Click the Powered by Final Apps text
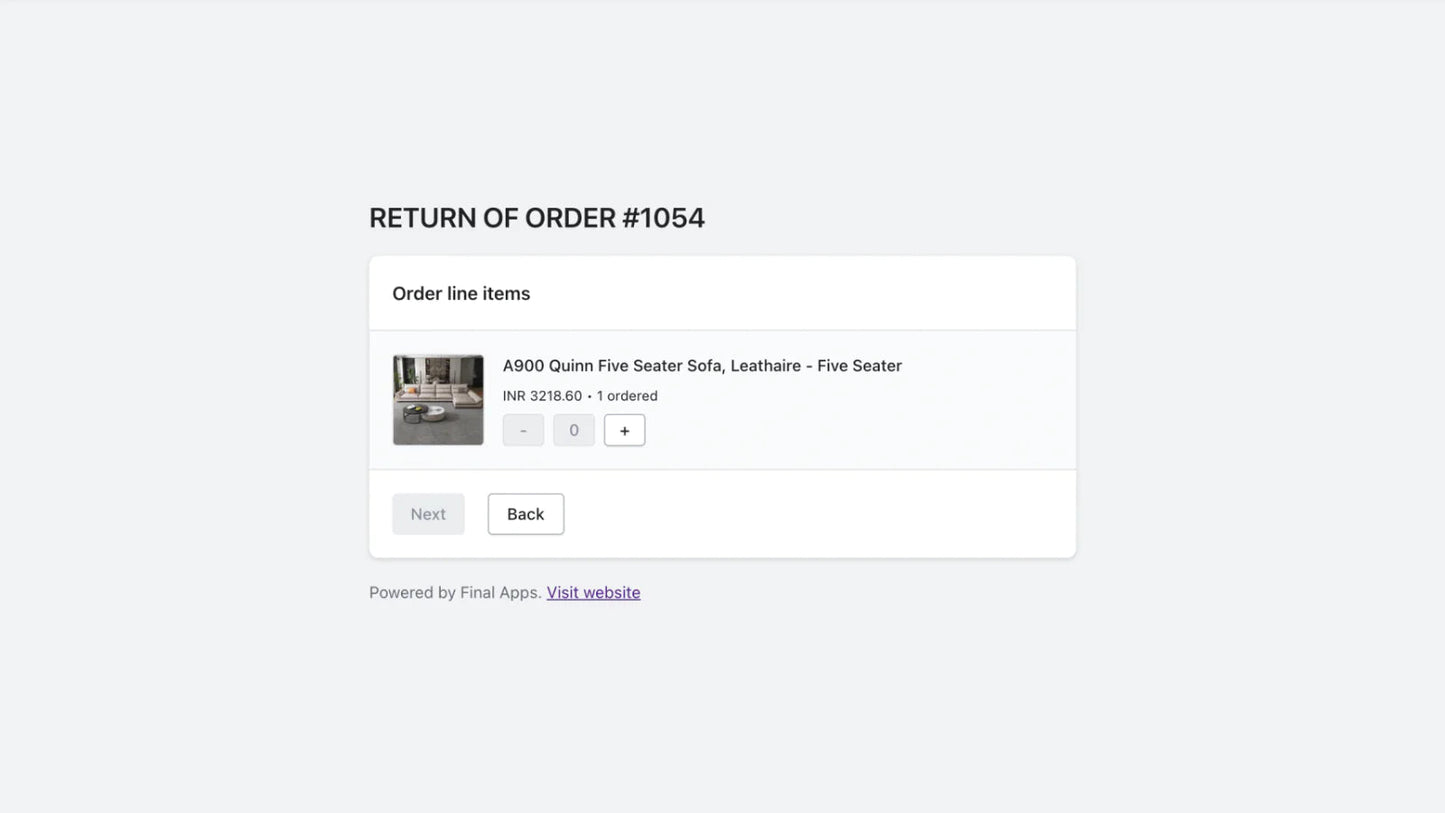1445x813 pixels. pos(455,592)
